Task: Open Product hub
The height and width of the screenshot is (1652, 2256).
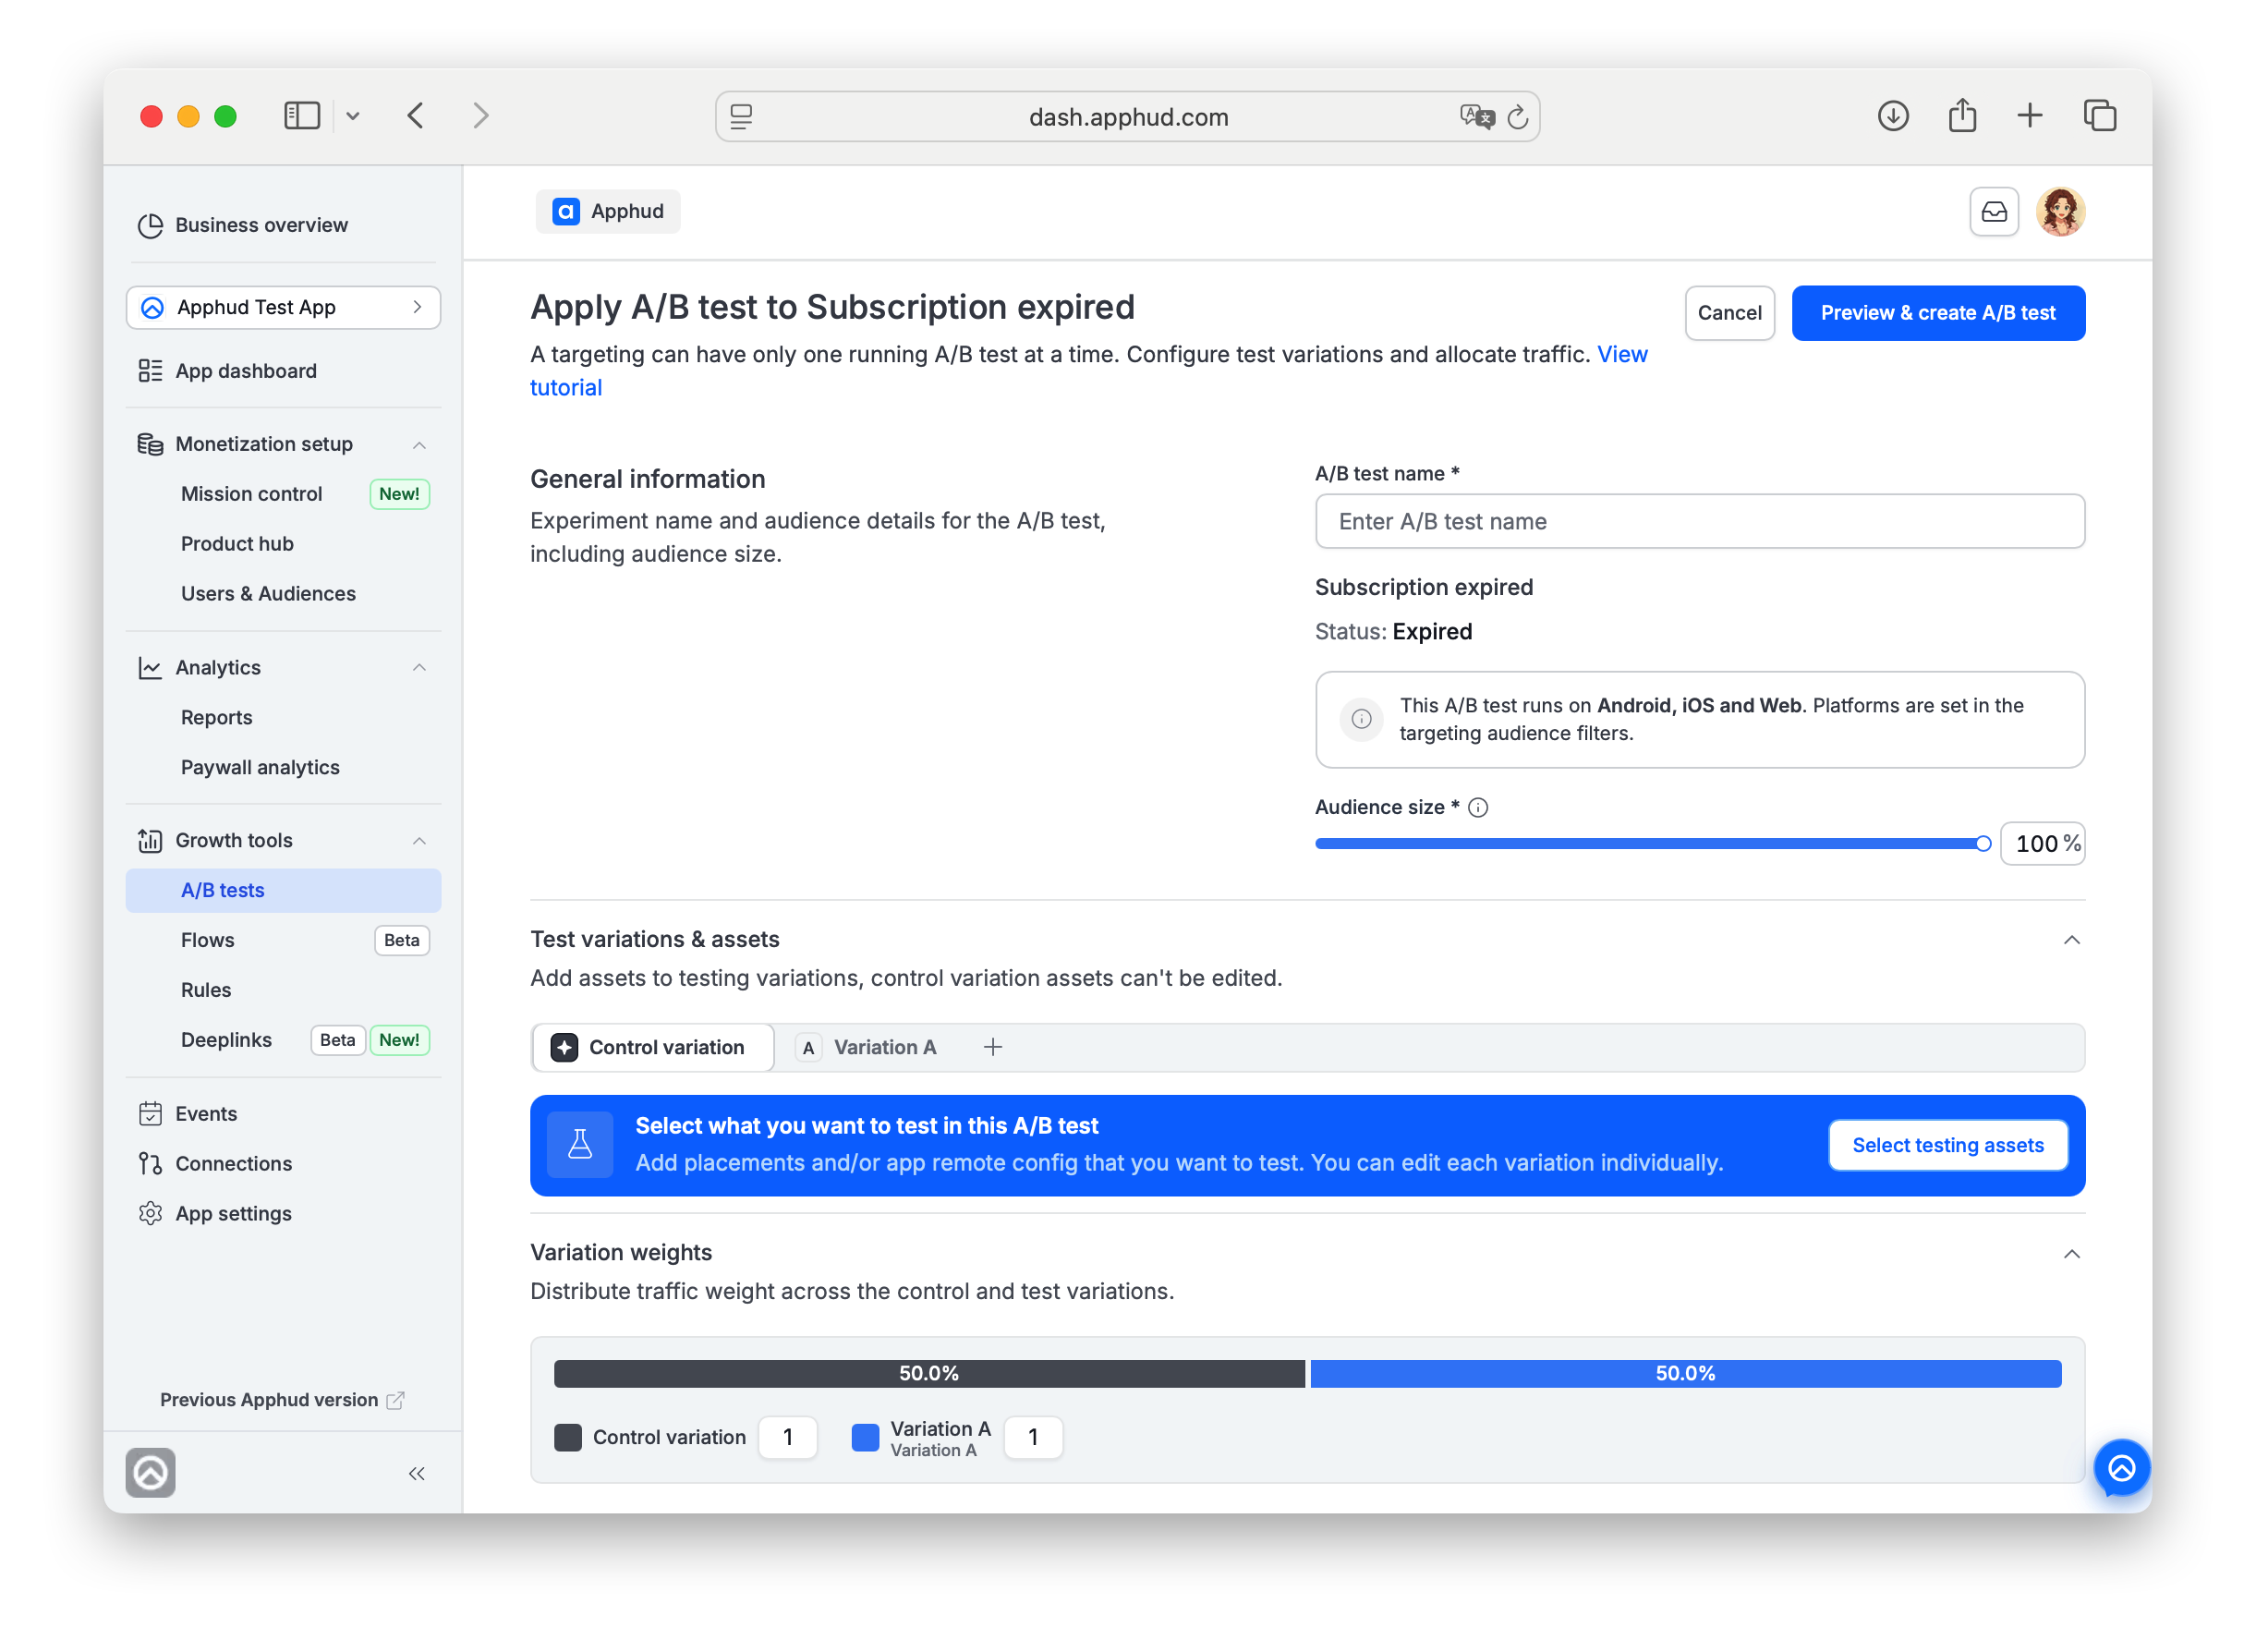Action: coord(237,544)
